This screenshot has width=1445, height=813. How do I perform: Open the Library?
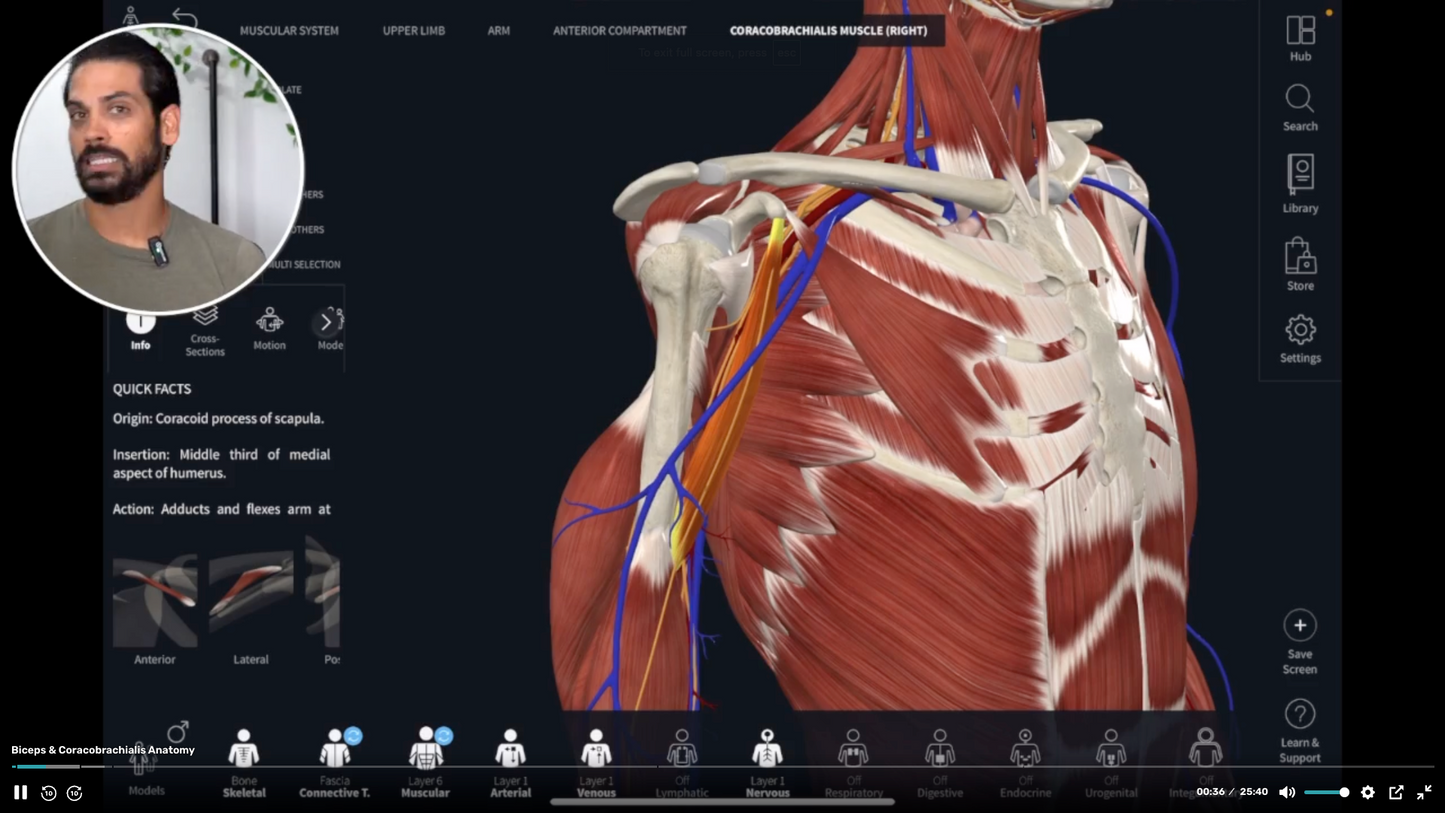(x=1300, y=184)
